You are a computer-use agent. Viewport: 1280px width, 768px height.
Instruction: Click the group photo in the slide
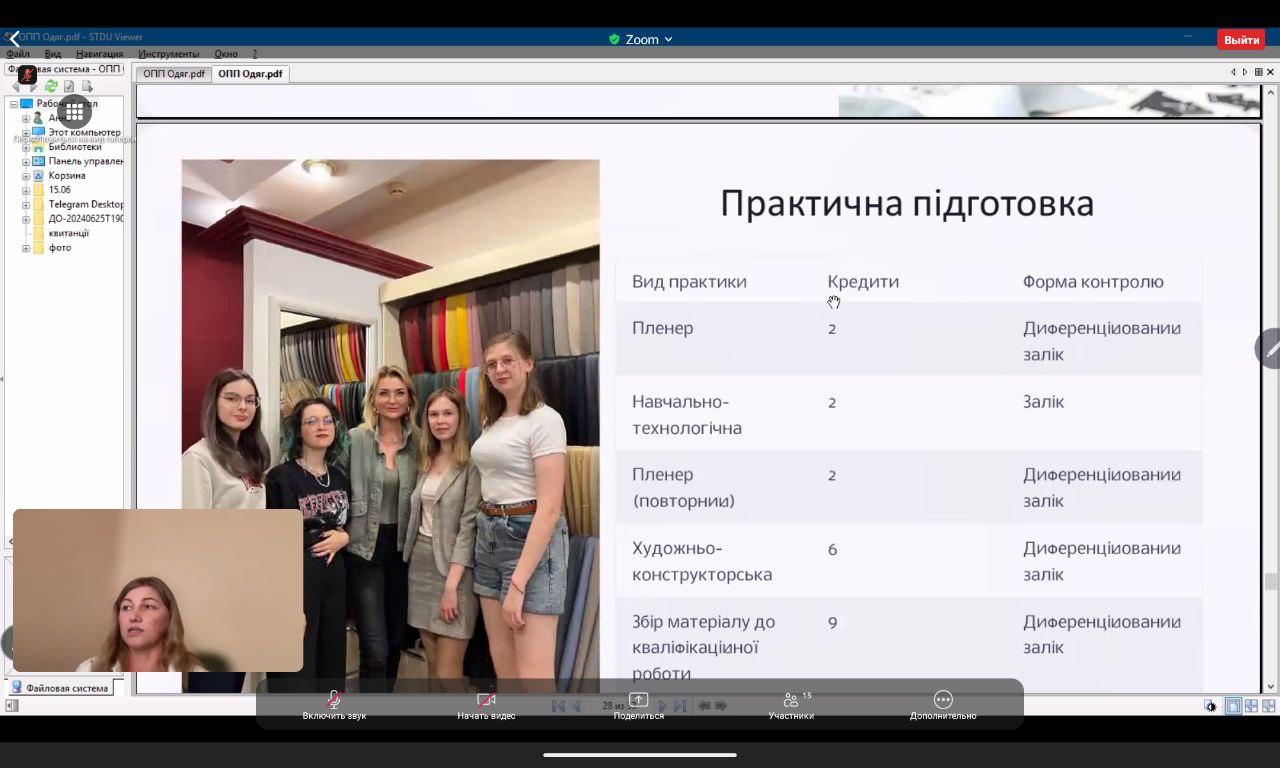(x=390, y=426)
